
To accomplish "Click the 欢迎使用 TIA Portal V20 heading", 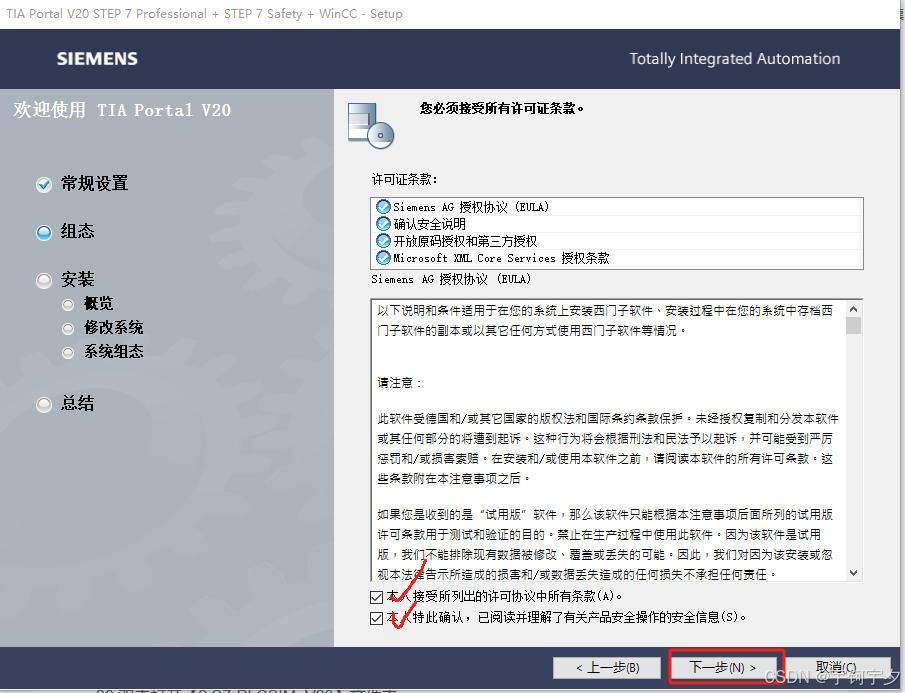I will click(122, 110).
